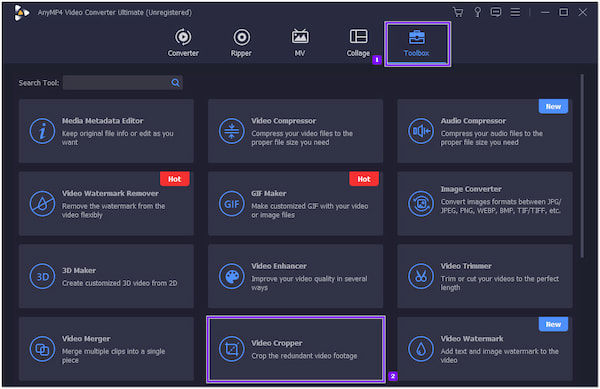Open Video Merger title text
Image resolution: width=600 pixels, height=389 pixels.
[x=86, y=339]
